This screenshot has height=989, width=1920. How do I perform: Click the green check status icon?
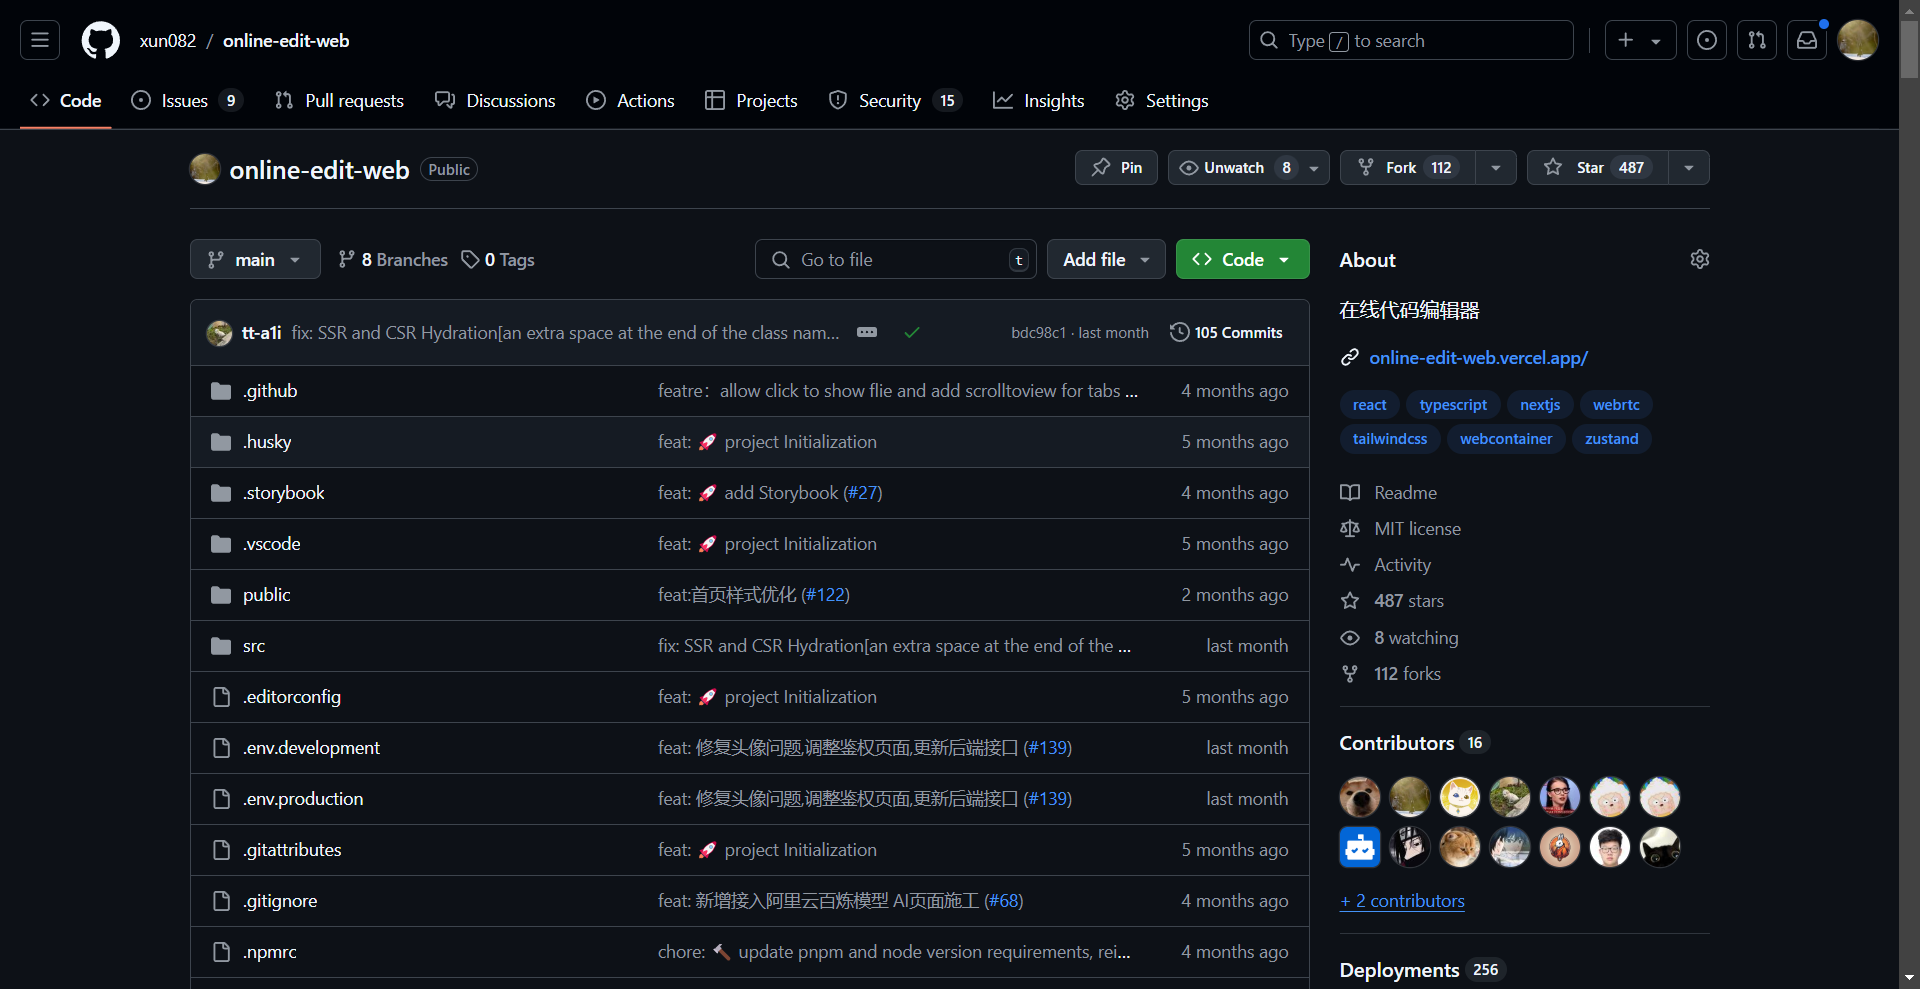[x=912, y=332]
